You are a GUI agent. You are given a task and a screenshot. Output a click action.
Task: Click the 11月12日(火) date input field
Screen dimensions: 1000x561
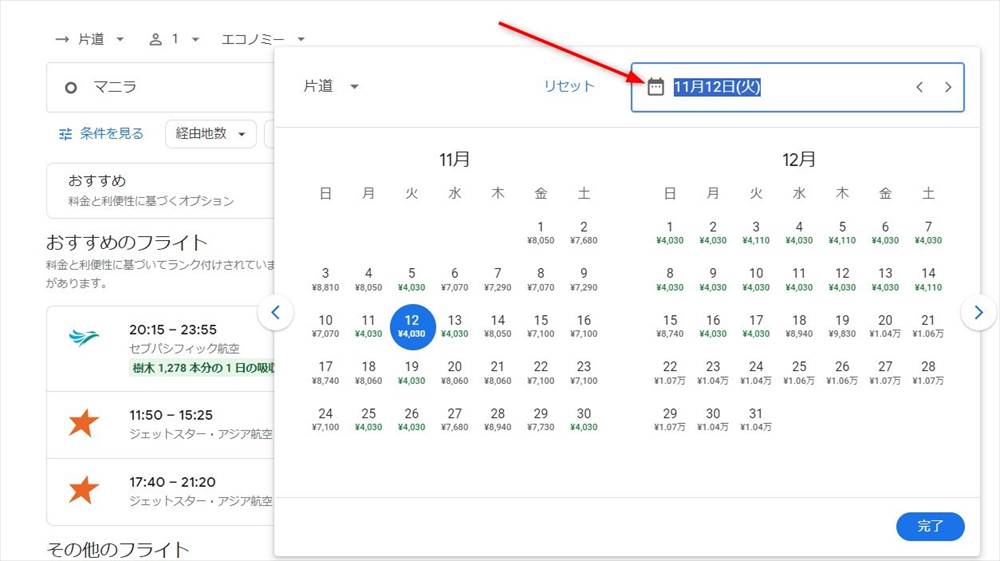[x=780, y=87]
